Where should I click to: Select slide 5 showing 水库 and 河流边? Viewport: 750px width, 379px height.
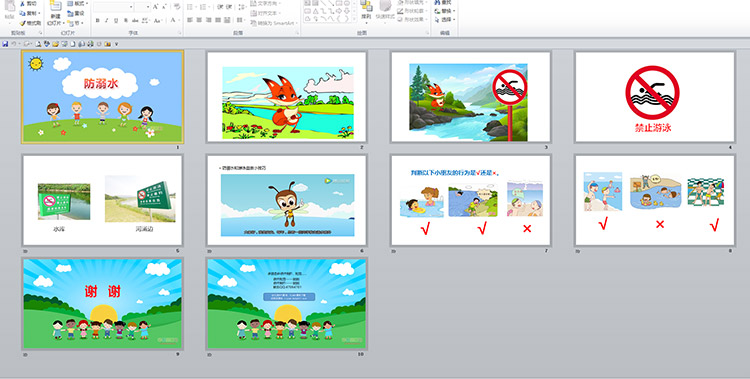click(x=102, y=200)
